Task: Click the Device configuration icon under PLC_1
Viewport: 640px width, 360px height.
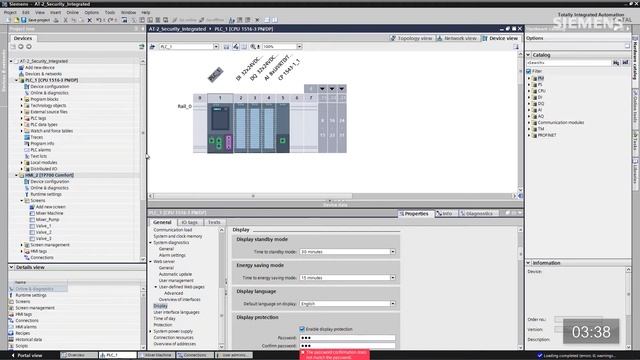Action: click(x=27, y=87)
